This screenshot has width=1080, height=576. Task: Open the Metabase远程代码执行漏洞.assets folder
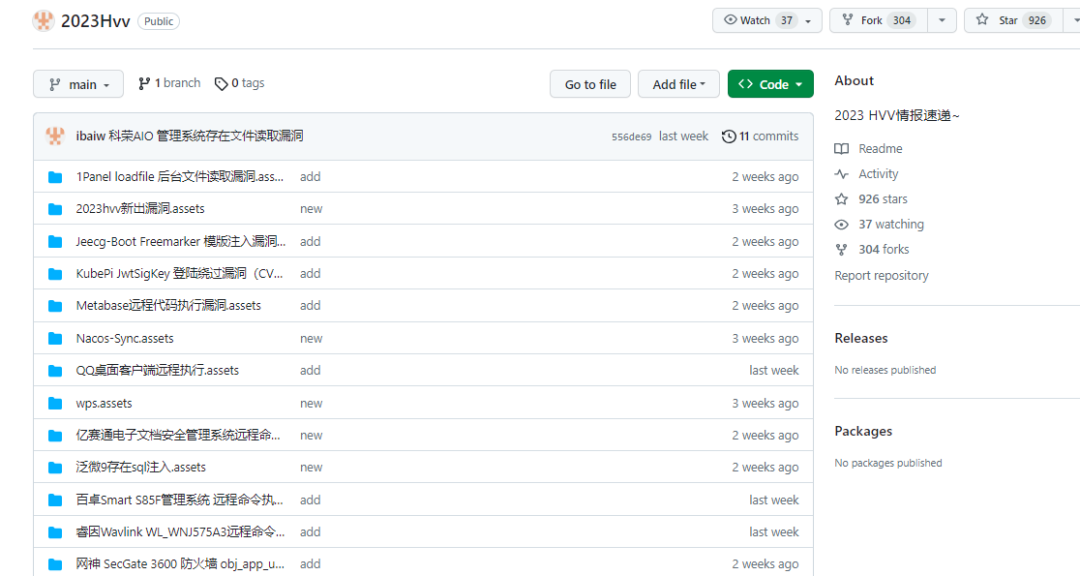click(x=168, y=305)
